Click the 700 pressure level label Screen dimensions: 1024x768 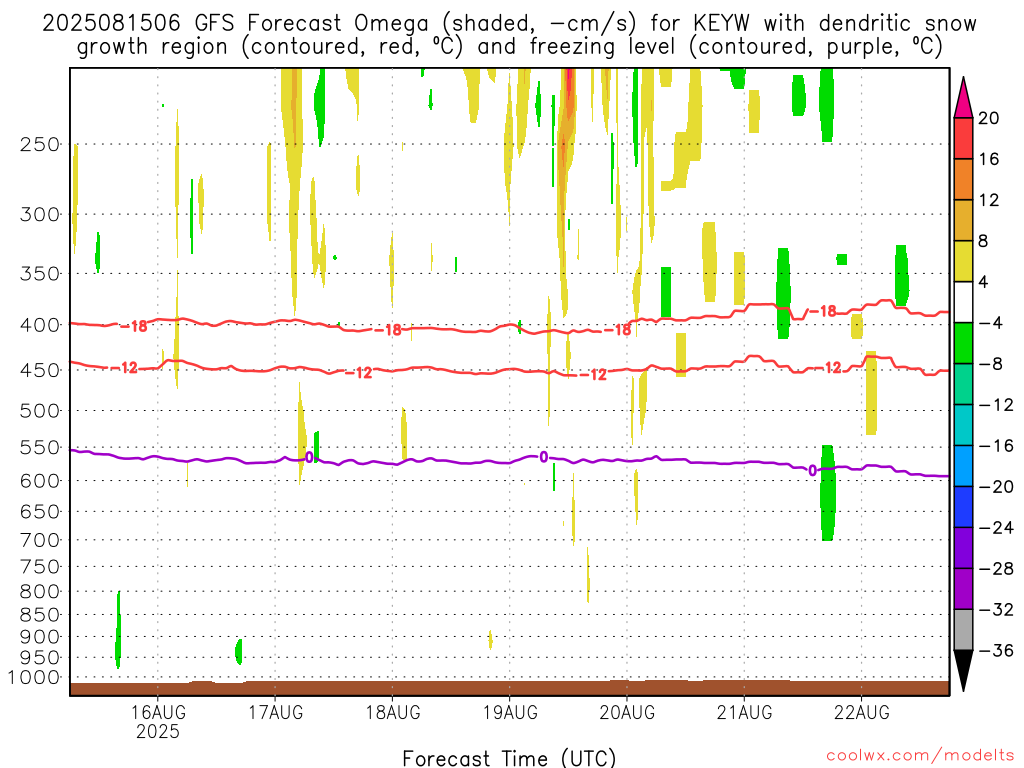[x=40, y=540]
